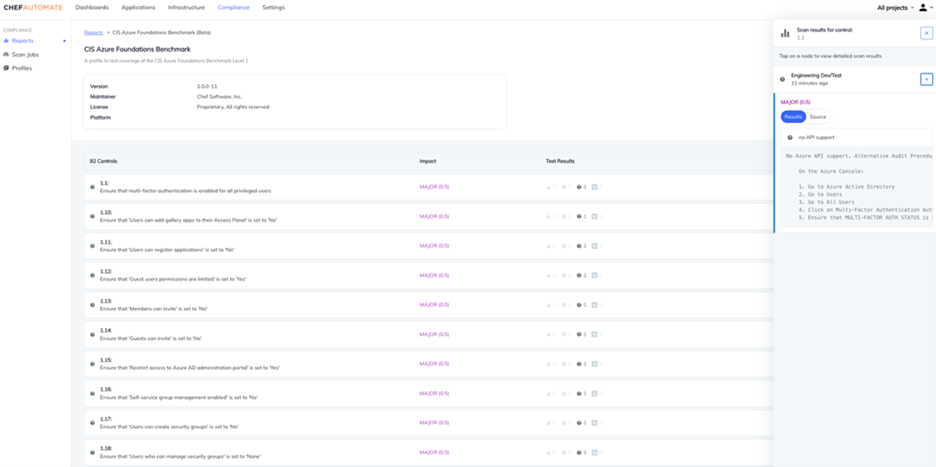This screenshot has width=936, height=467.
Task: Open the Reports sidebar icon
Action: pos(7,41)
